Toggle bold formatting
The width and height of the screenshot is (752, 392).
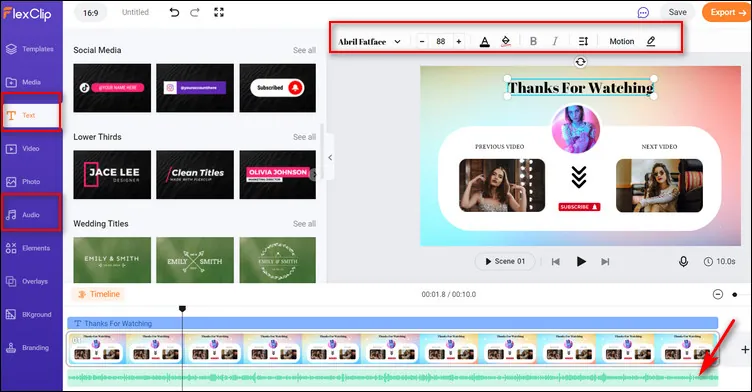click(533, 42)
